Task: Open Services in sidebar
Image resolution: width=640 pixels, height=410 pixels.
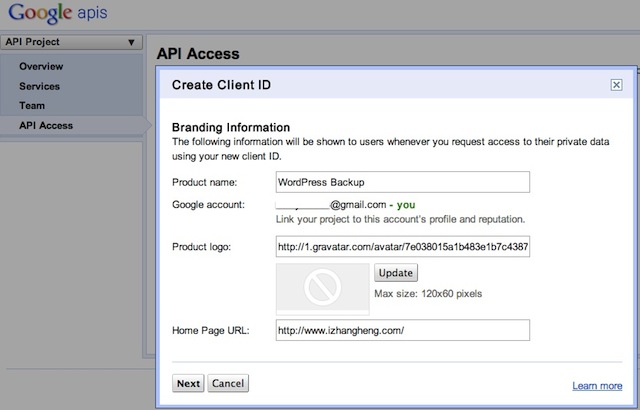Action: click(x=39, y=86)
